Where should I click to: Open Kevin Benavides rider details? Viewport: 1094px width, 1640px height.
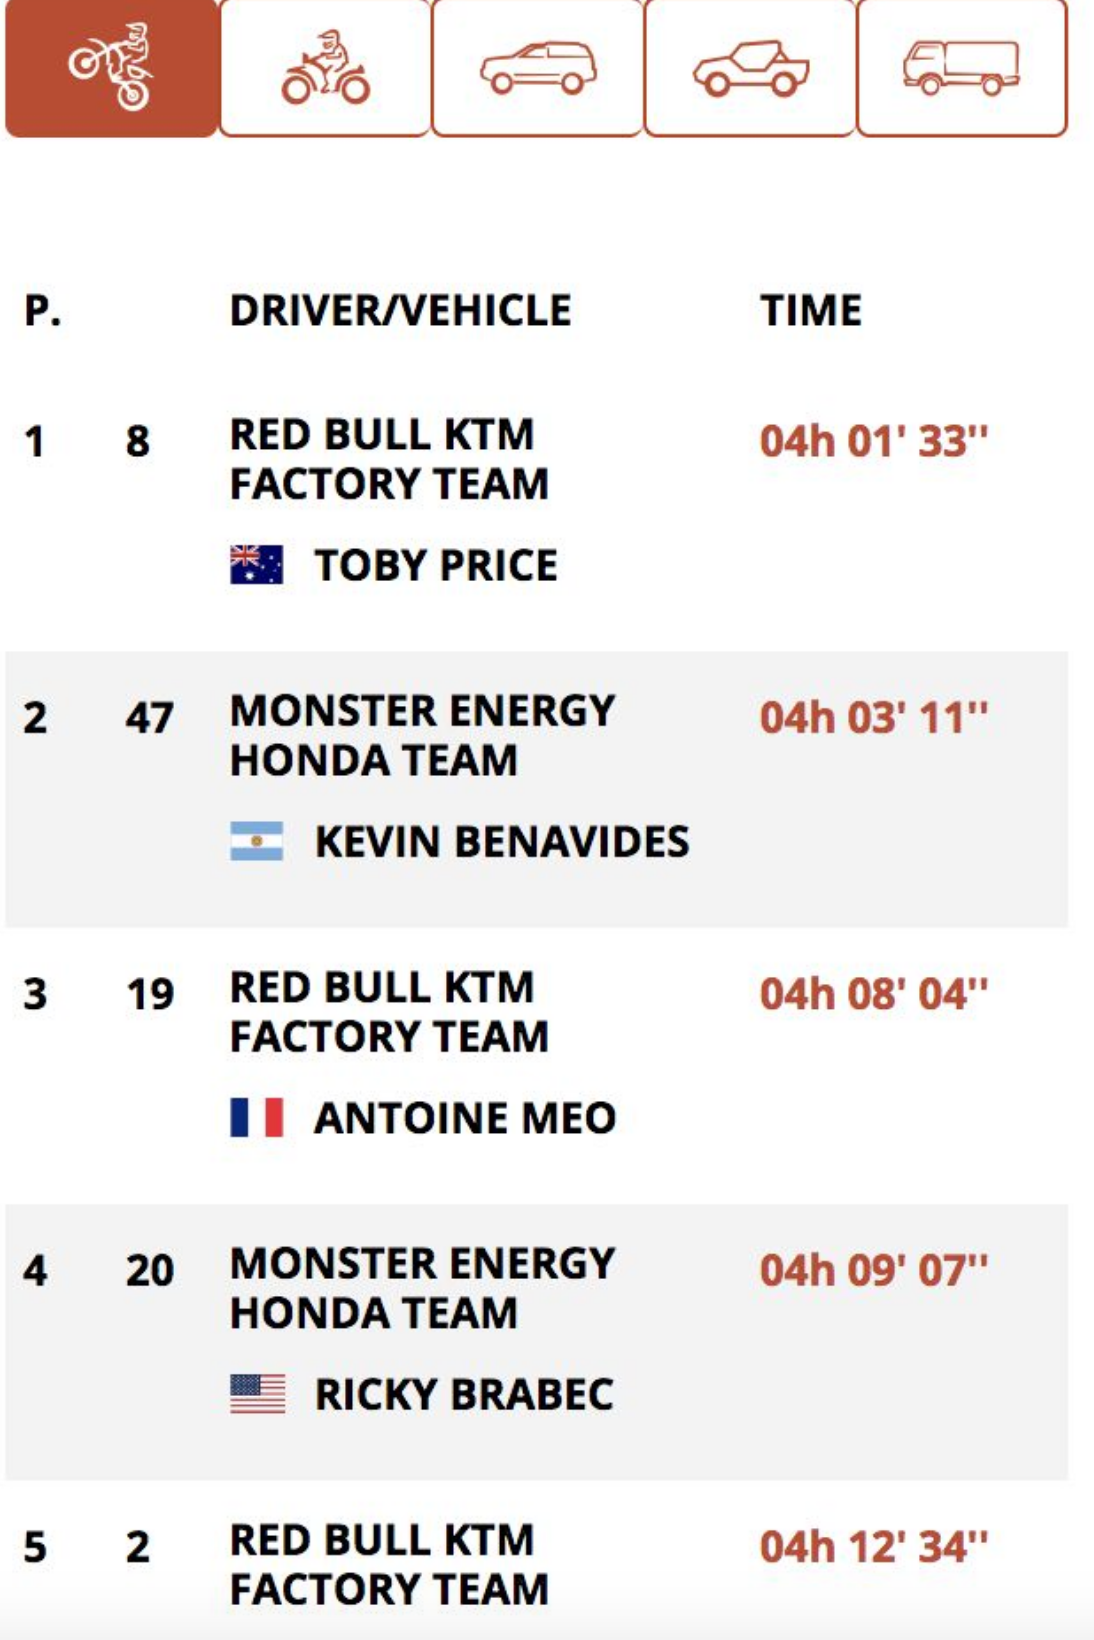click(502, 841)
